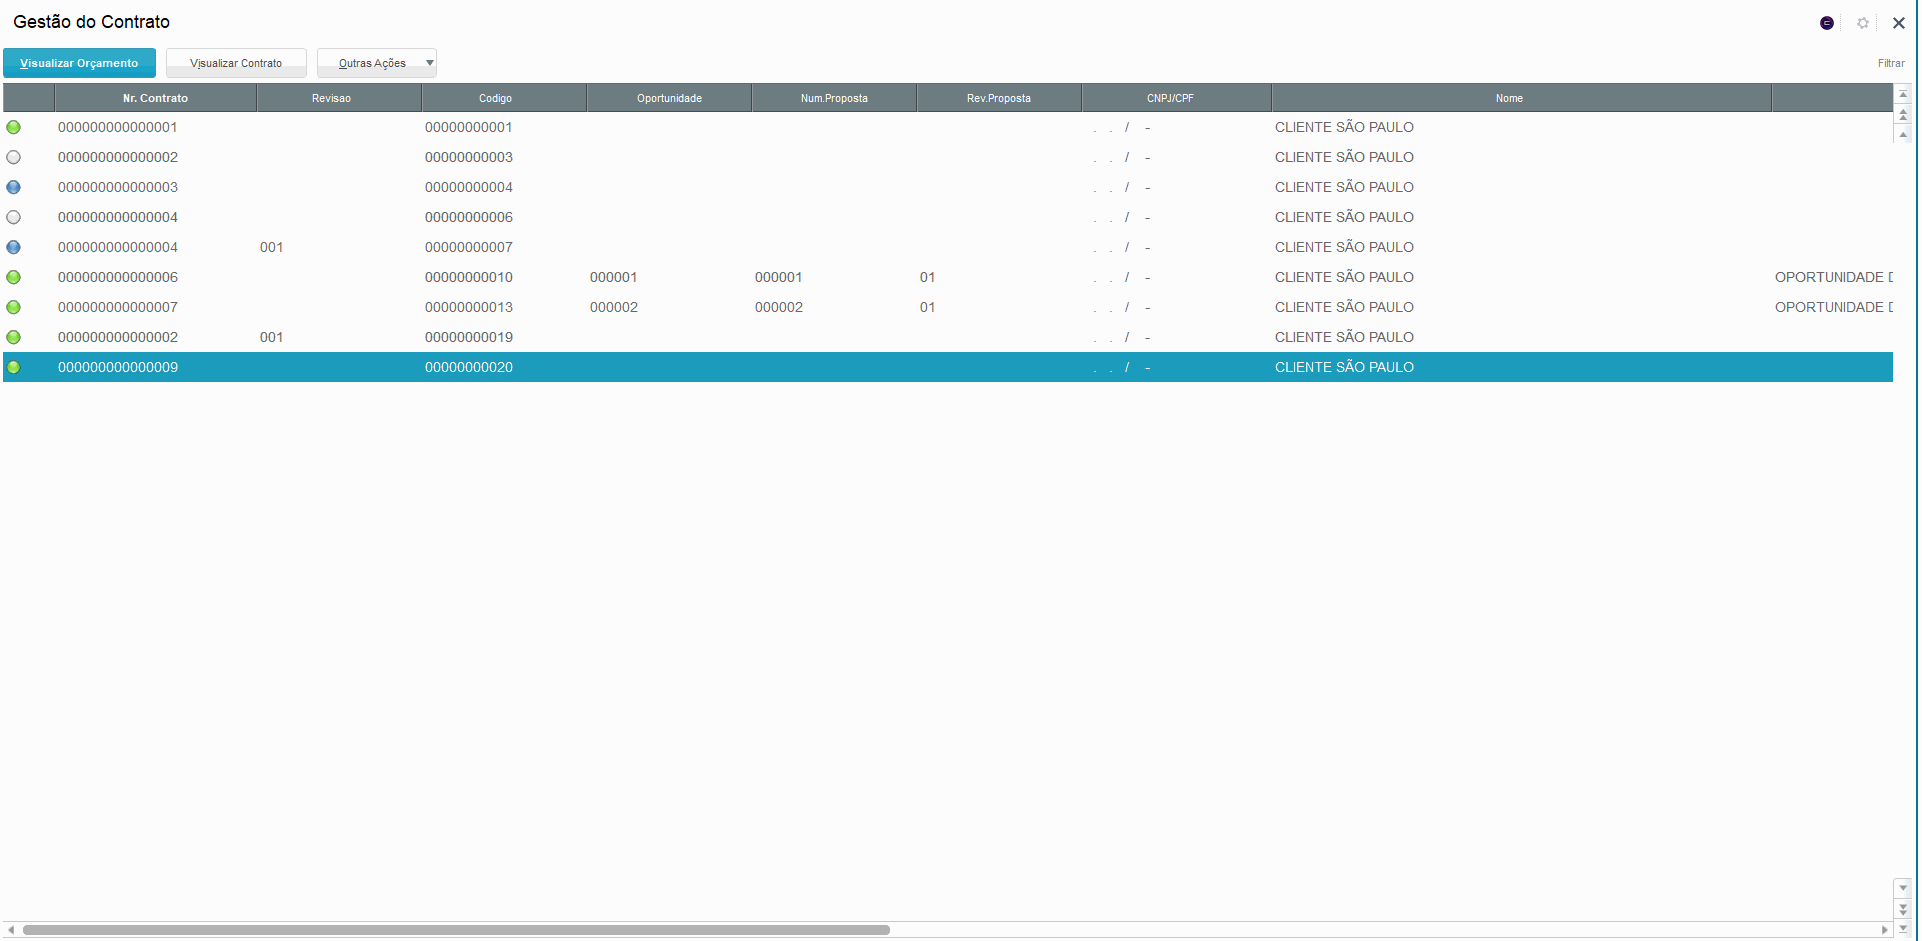The width and height of the screenshot is (1922, 941).
Task: Click codigo cell 00000000003
Action: point(469,157)
